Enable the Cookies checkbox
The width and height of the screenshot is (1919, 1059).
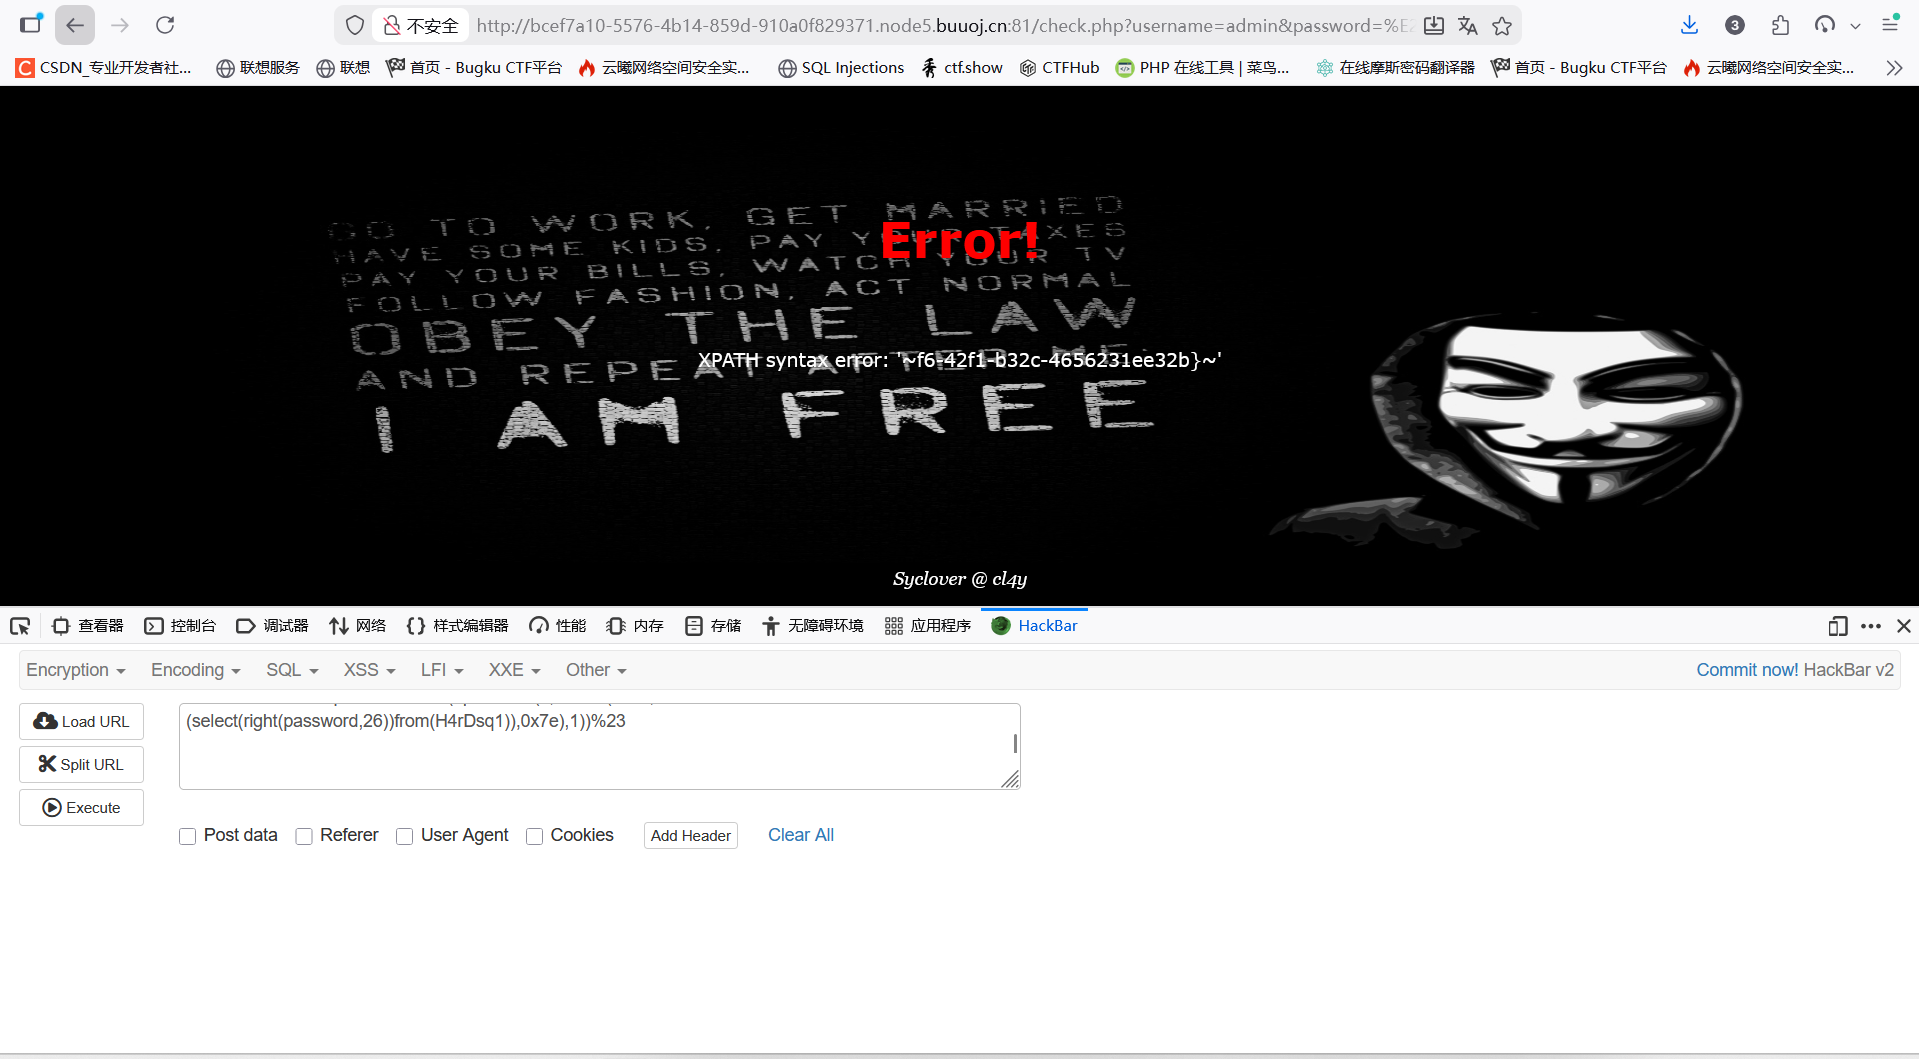534,836
